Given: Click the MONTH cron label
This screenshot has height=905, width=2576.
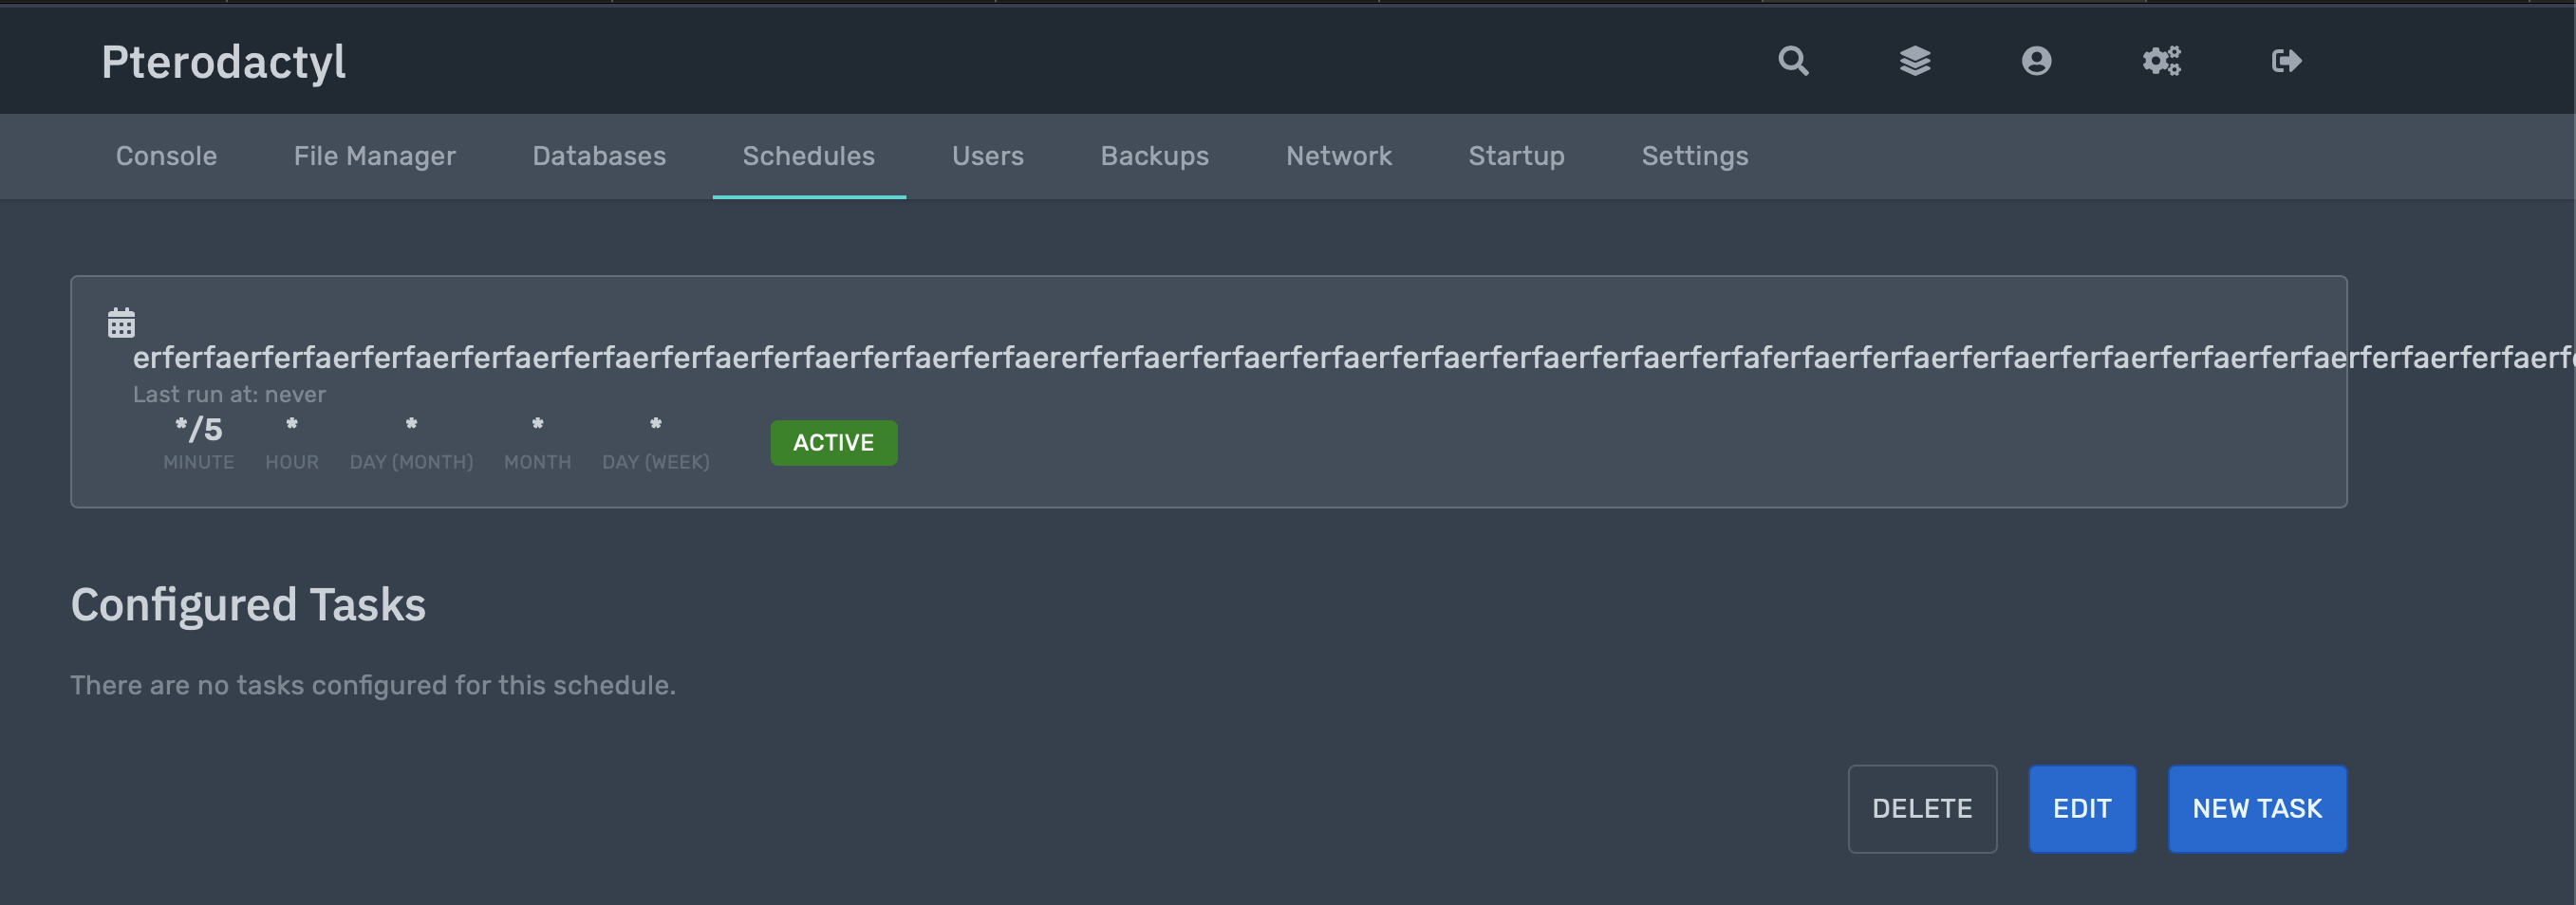Looking at the screenshot, I should (x=537, y=462).
